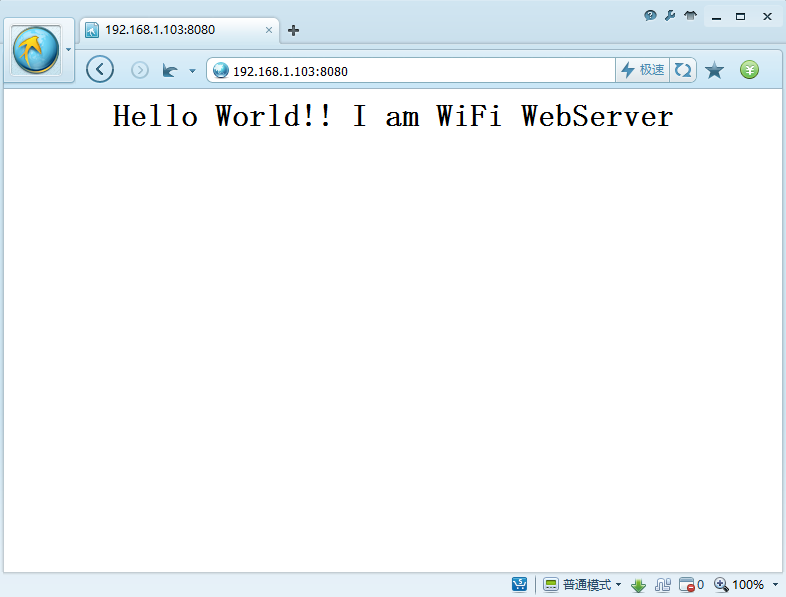
Task: Expand the undo history dropdown arrow
Action: pyautogui.click(x=192, y=71)
